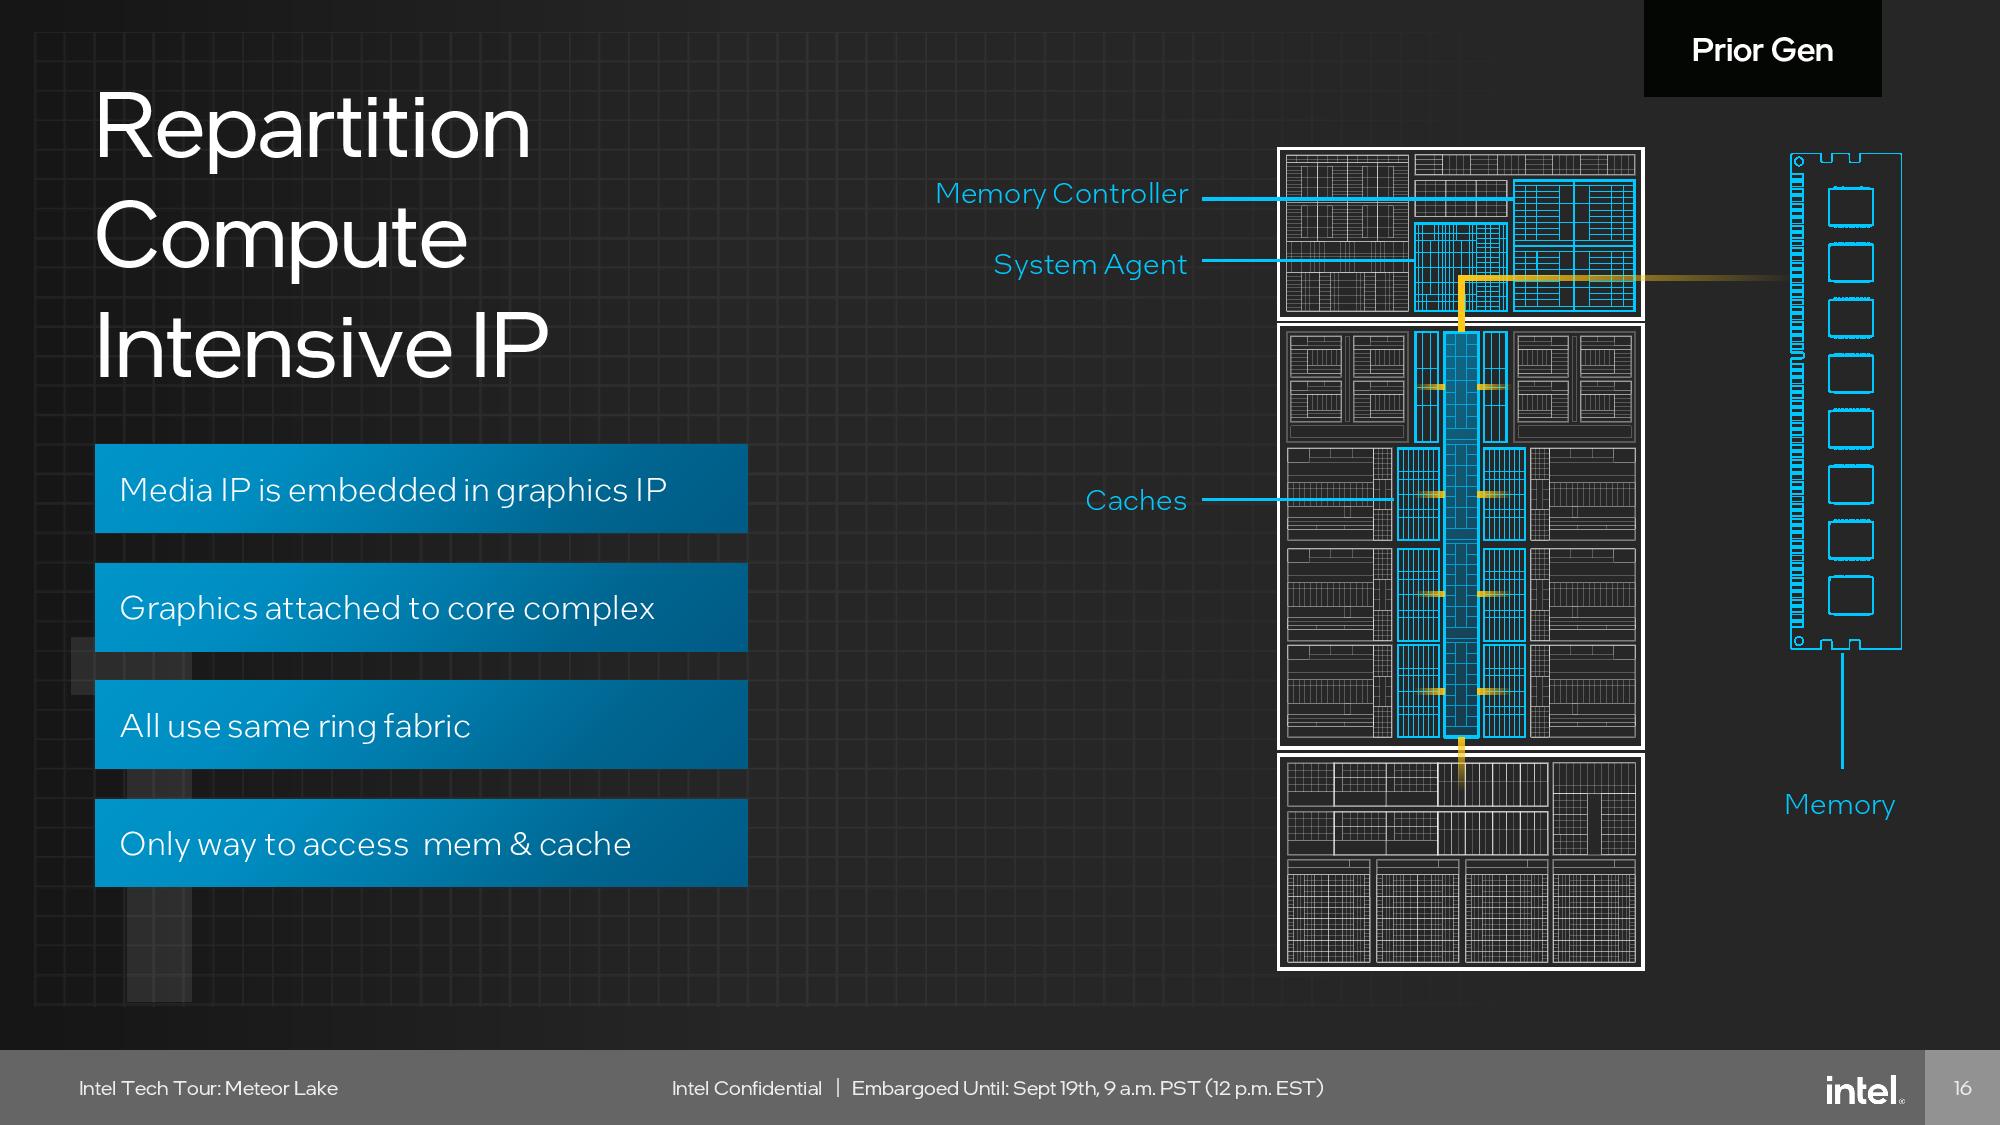Click the Intel logo in footer

click(x=1863, y=1089)
